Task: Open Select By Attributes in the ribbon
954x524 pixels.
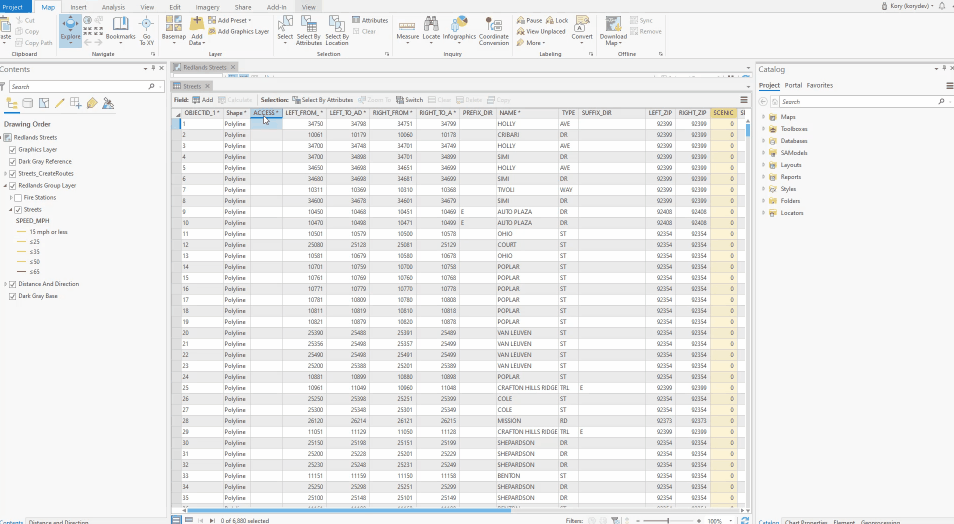Action: 309,30
